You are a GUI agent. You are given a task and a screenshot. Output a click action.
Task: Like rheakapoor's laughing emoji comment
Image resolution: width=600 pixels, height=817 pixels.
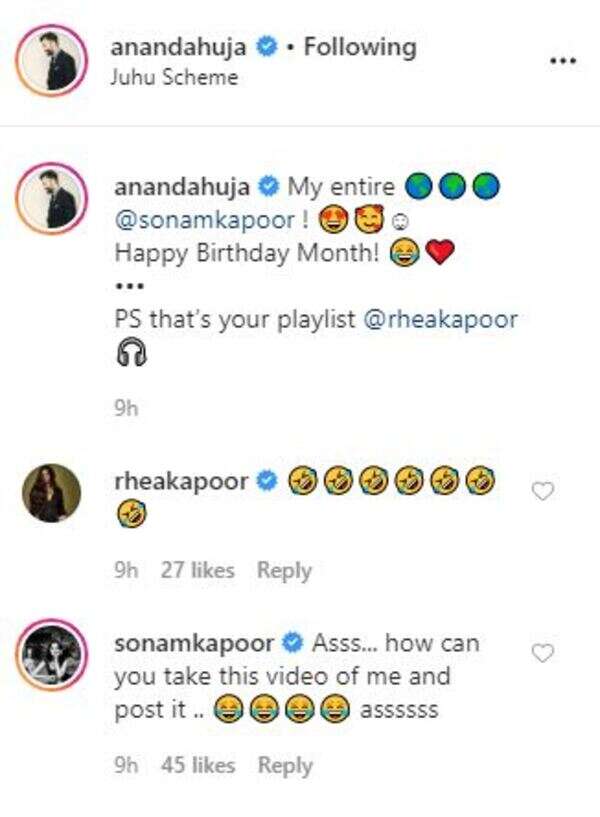tap(542, 491)
